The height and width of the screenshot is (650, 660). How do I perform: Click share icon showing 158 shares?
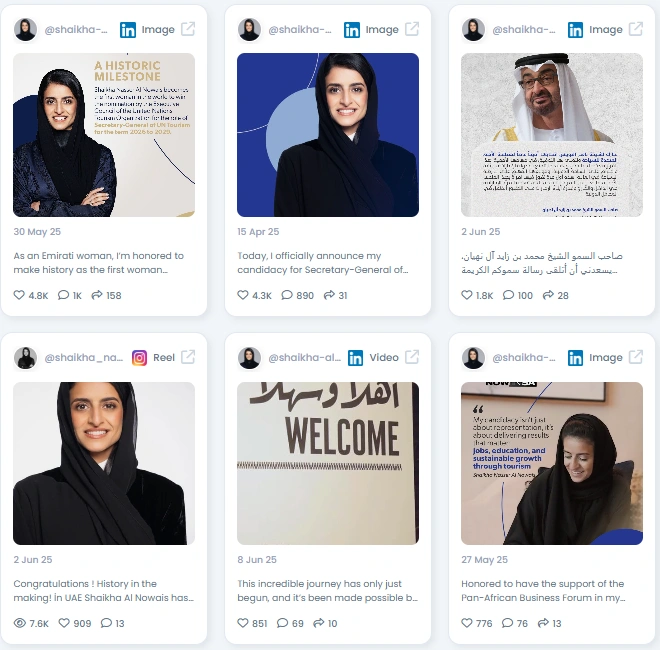pyautogui.click(x=97, y=295)
